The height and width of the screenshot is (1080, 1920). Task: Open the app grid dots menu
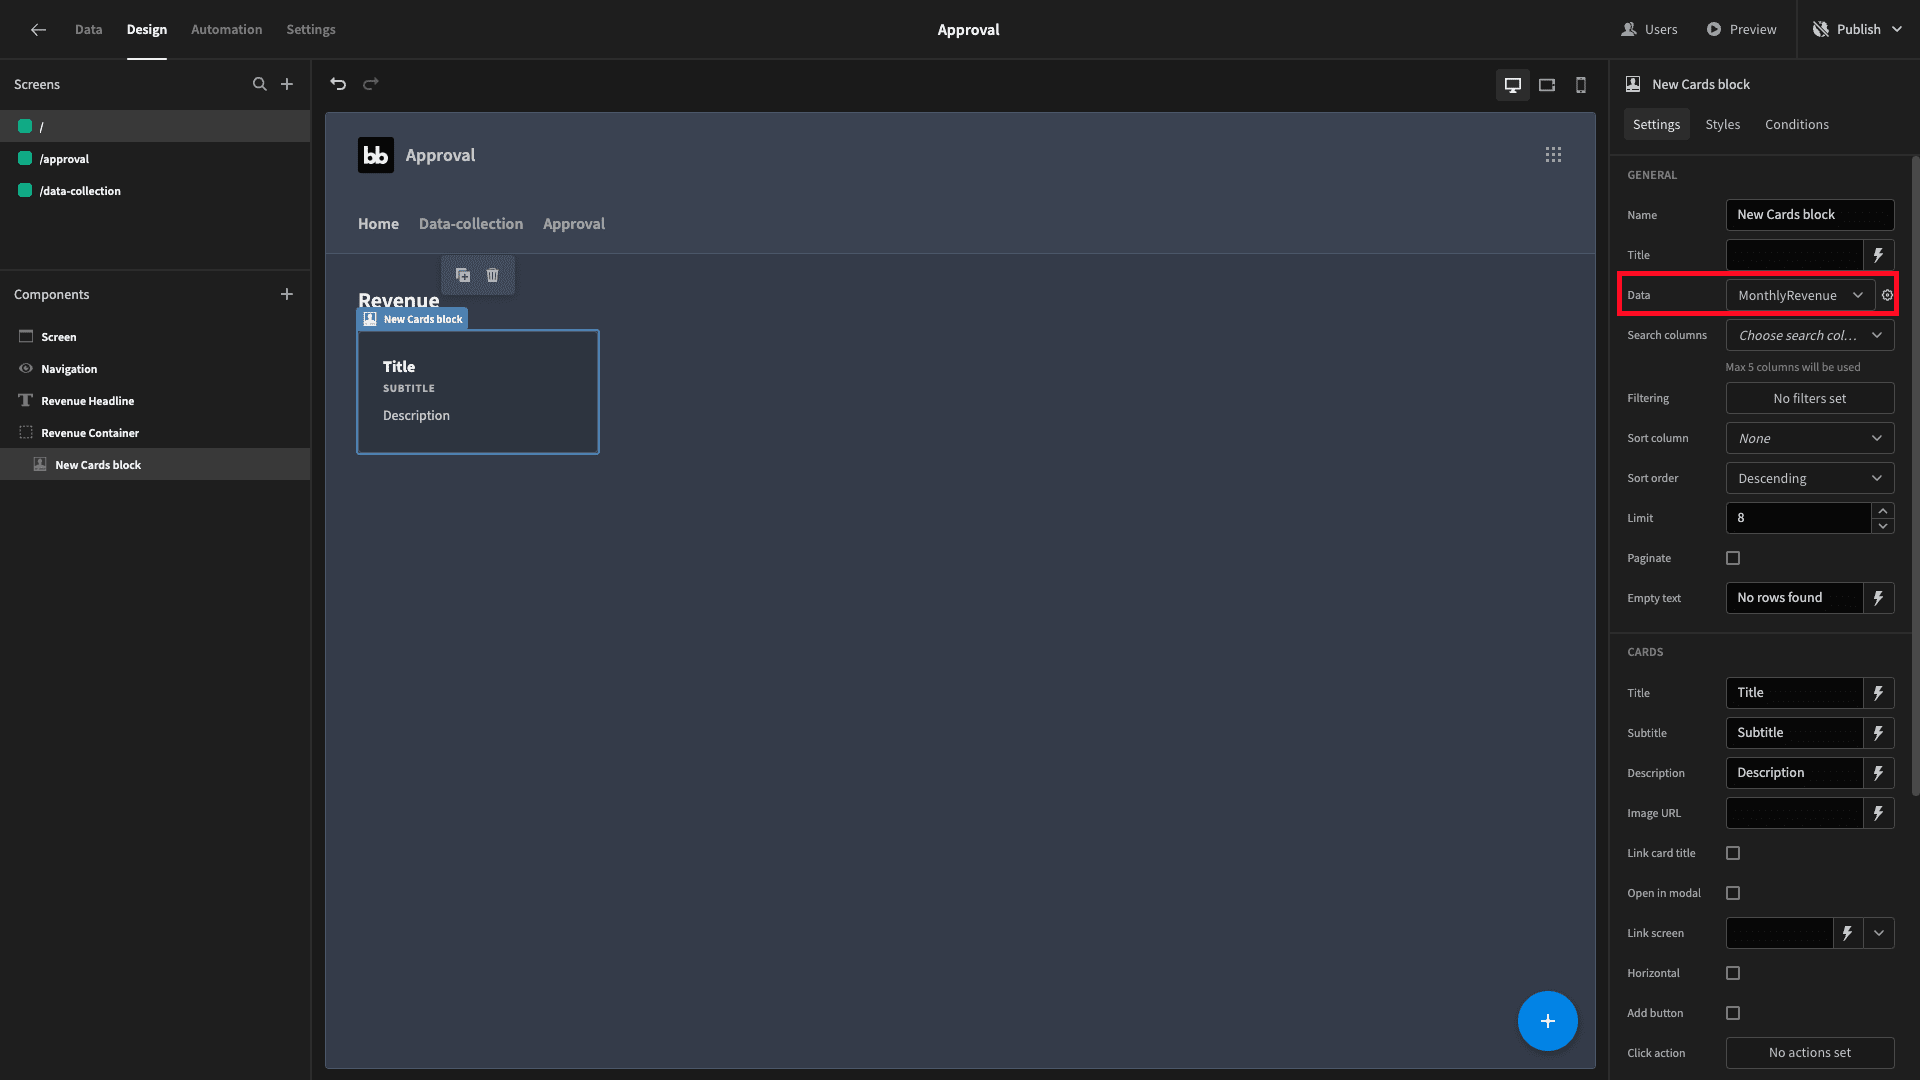tap(1553, 155)
